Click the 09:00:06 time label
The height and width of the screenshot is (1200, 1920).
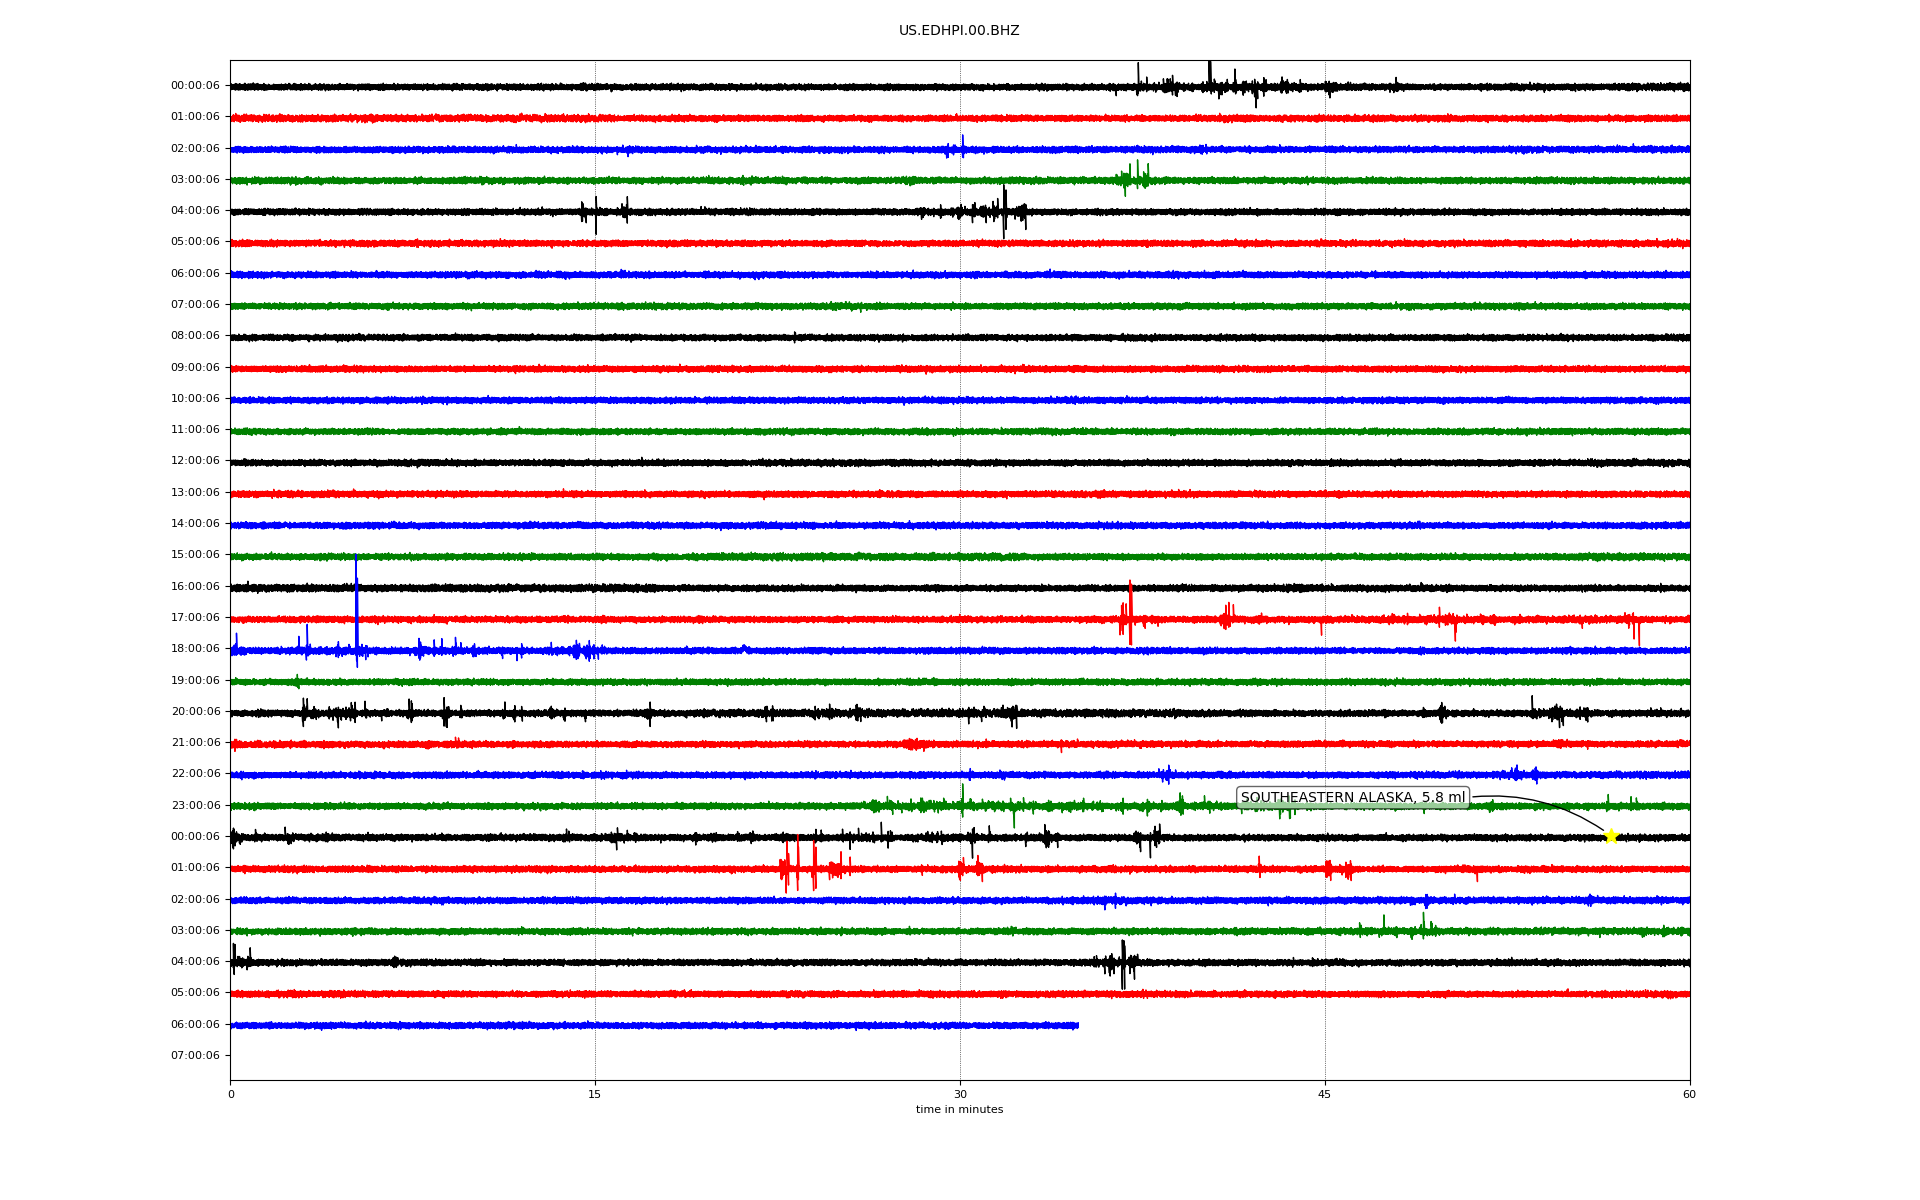[195, 368]
